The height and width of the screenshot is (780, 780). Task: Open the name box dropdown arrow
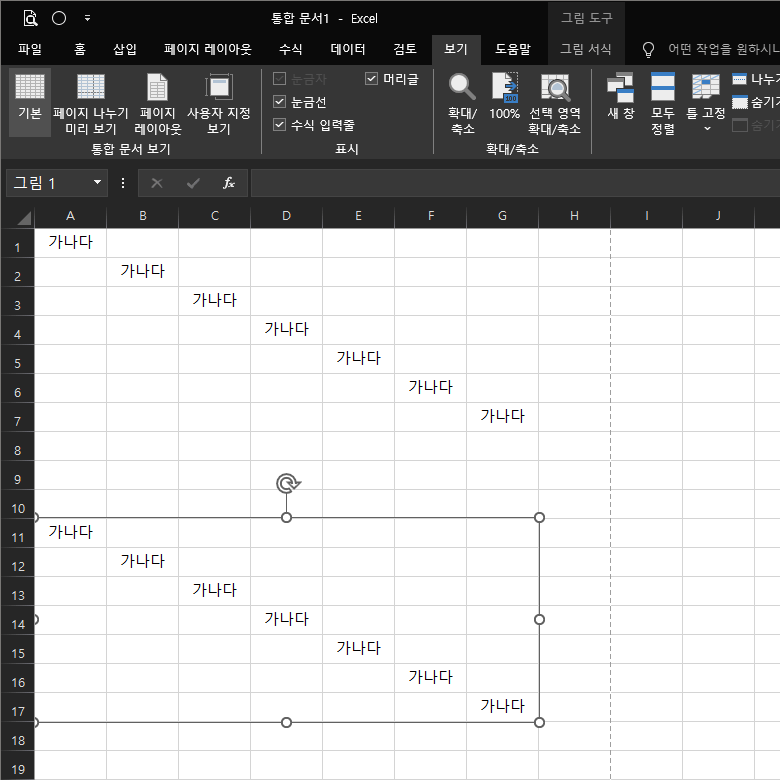[98, 183]
